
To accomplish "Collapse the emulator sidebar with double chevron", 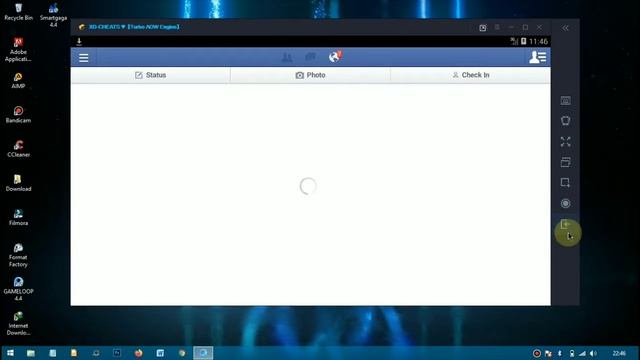I will coord(565,28).
